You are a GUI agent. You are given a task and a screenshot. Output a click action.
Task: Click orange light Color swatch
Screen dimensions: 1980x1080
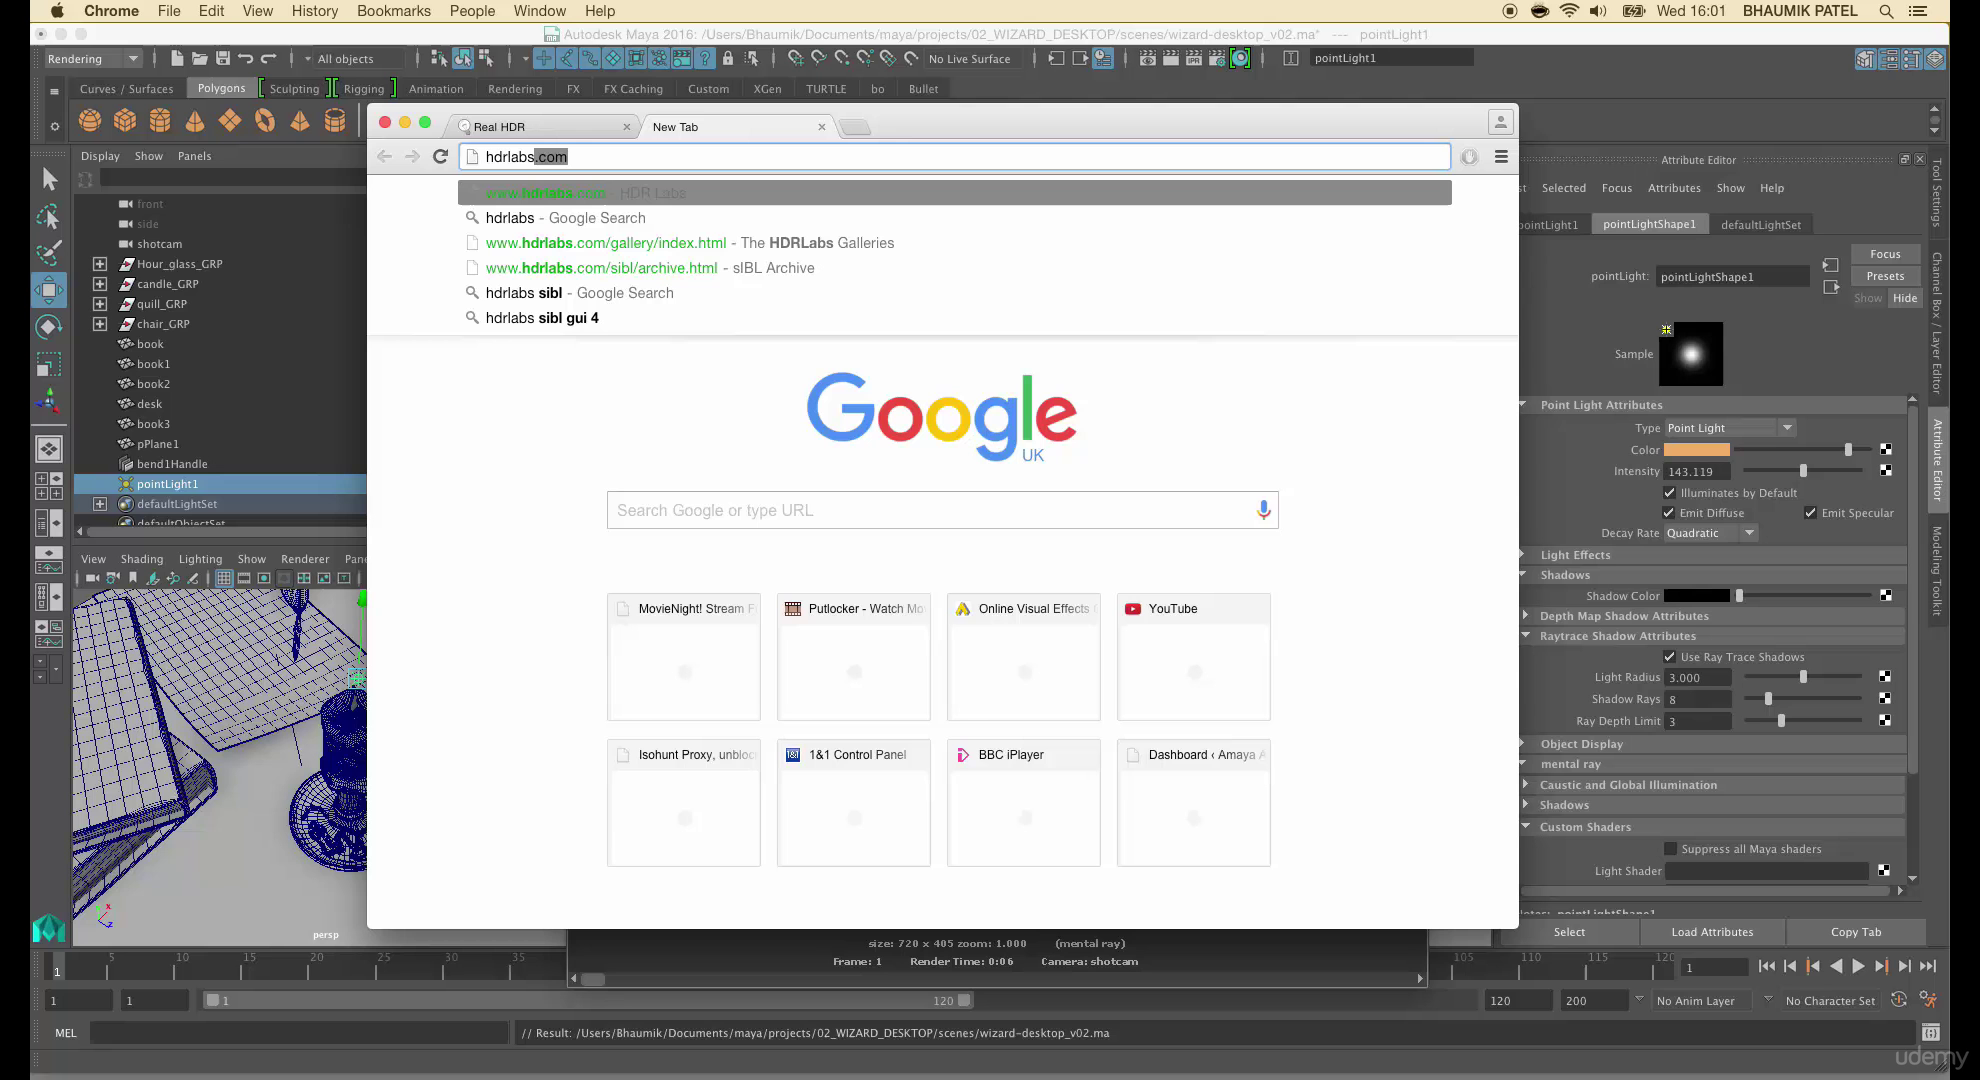click(1696, 450)
